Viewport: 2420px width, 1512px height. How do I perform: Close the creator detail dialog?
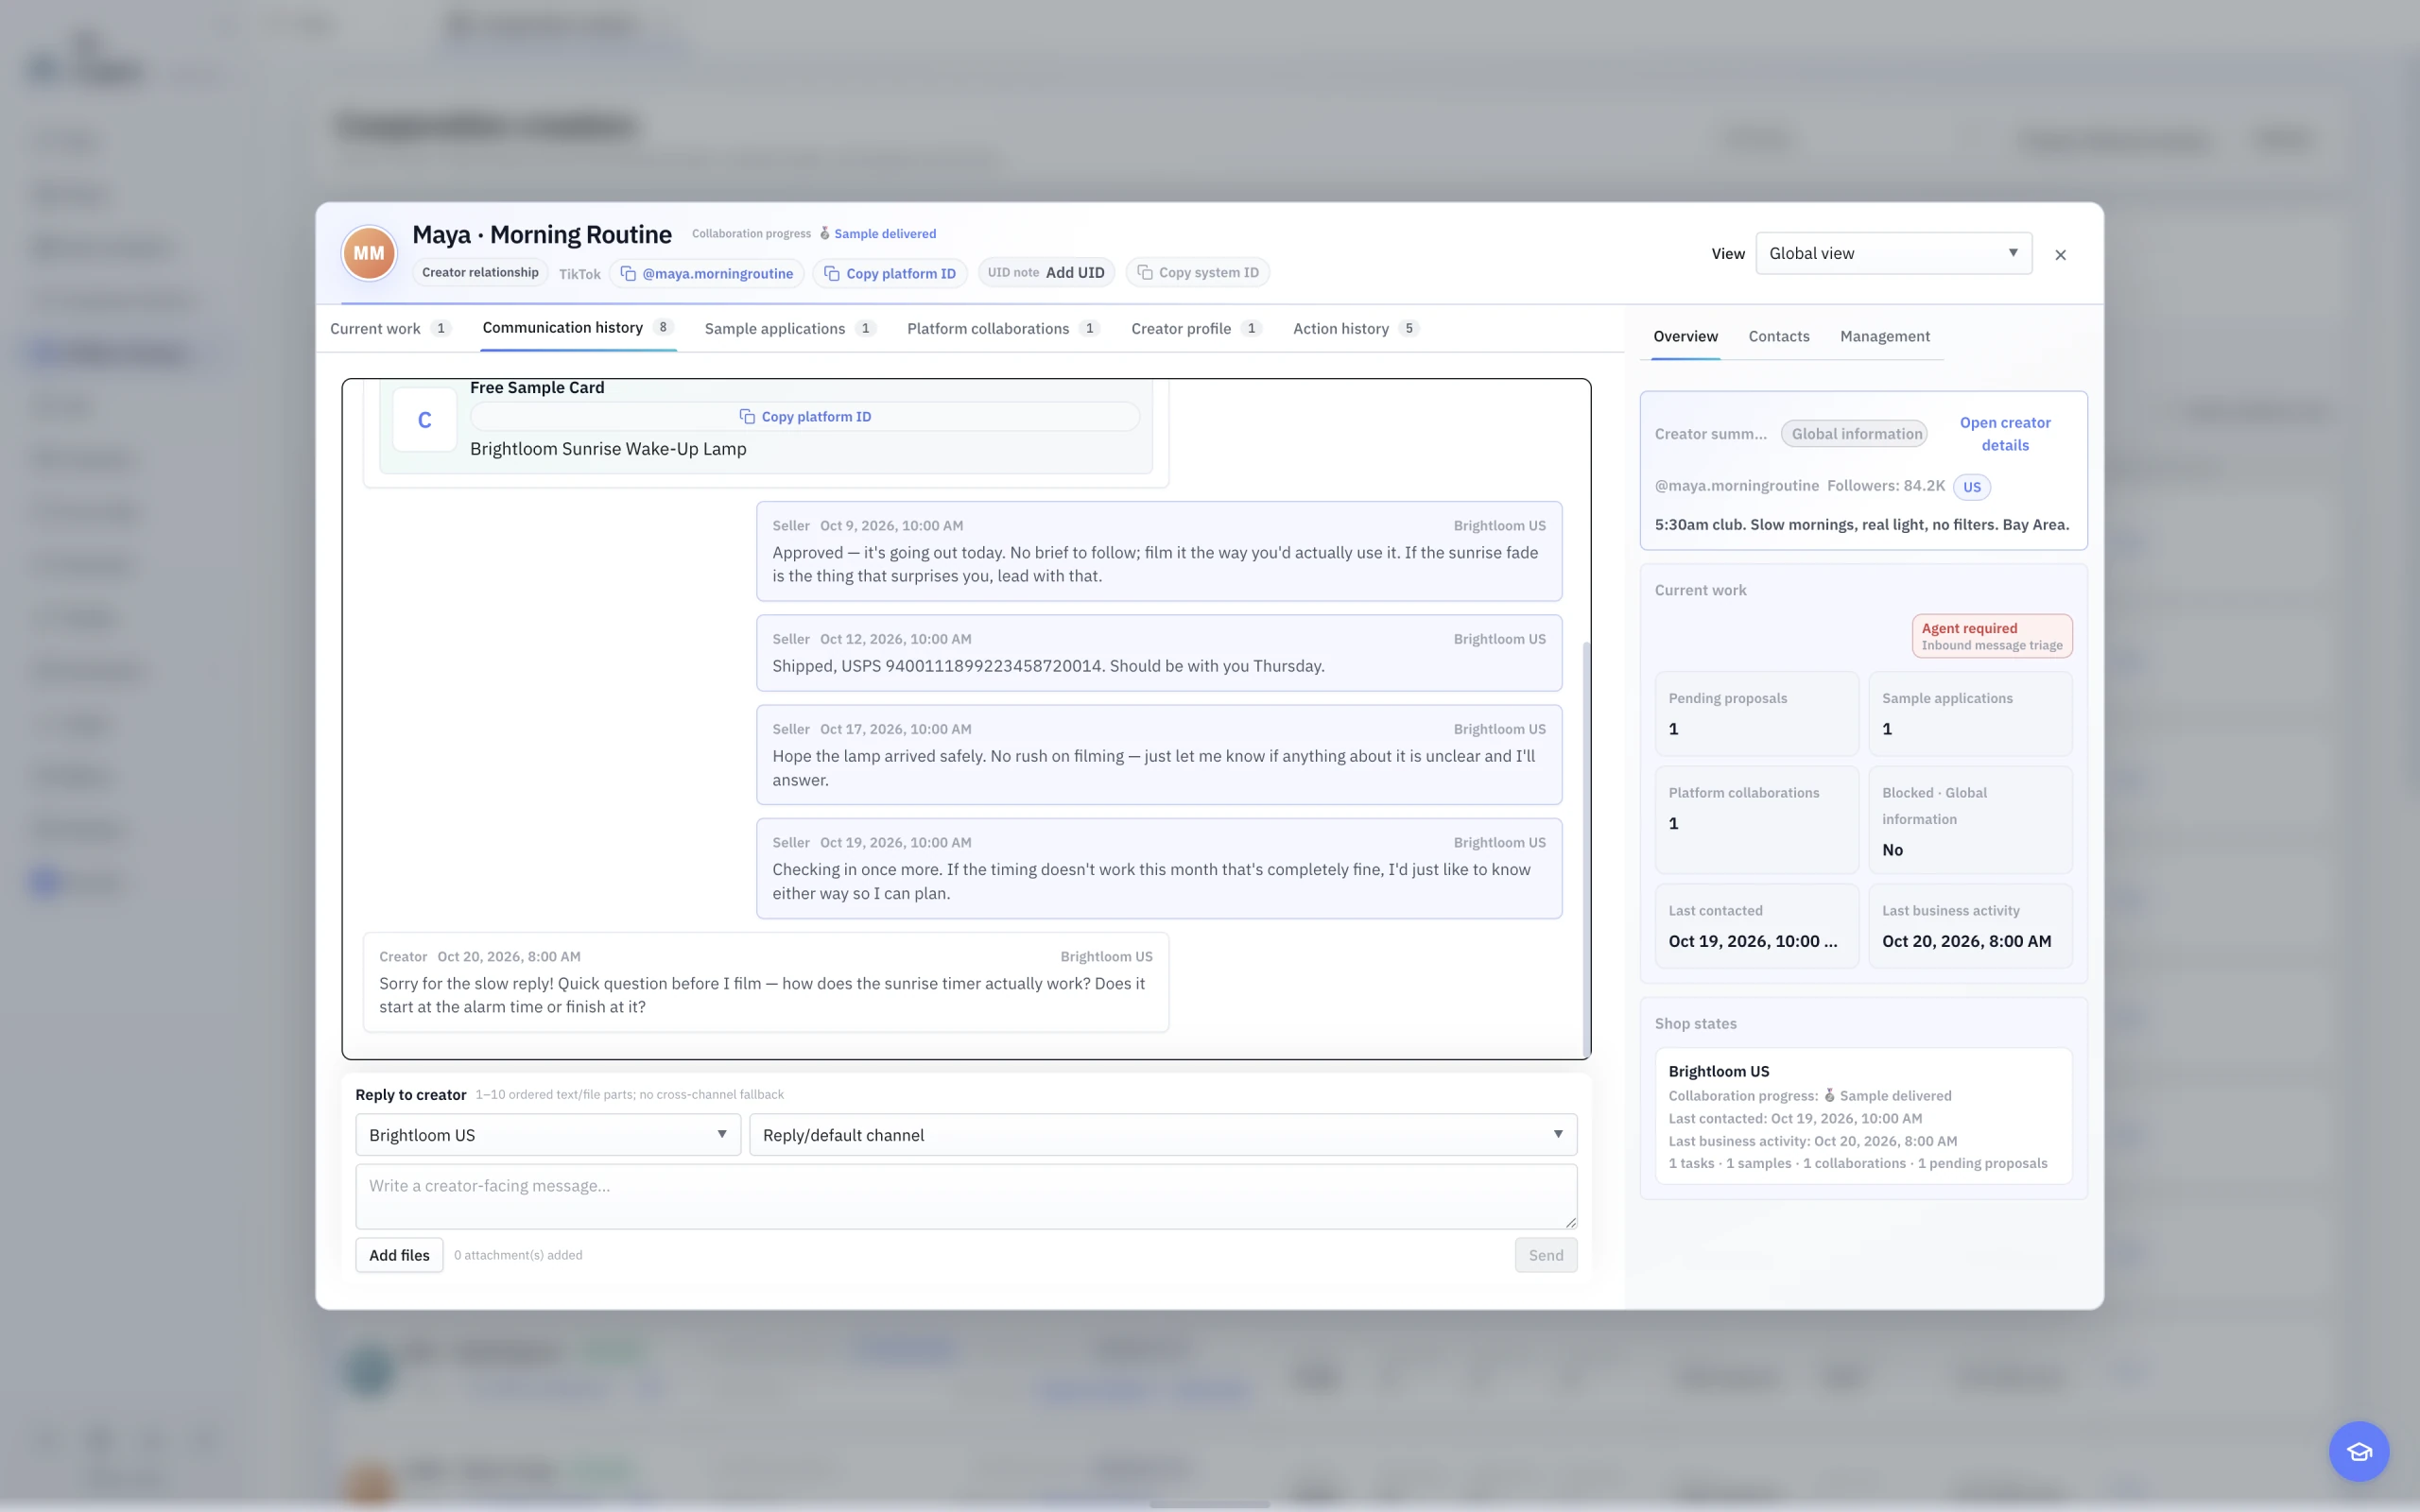2060,255
